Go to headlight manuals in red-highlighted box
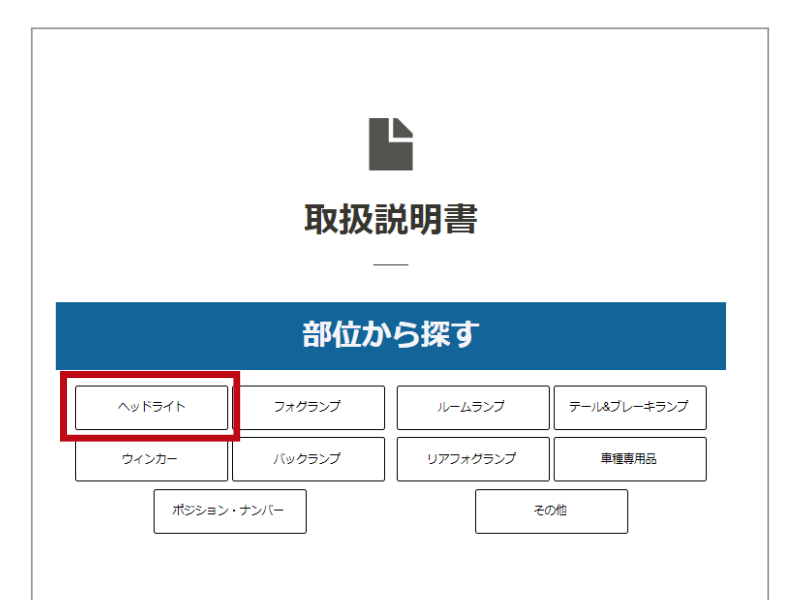The image size is (800, 600). 151,407
